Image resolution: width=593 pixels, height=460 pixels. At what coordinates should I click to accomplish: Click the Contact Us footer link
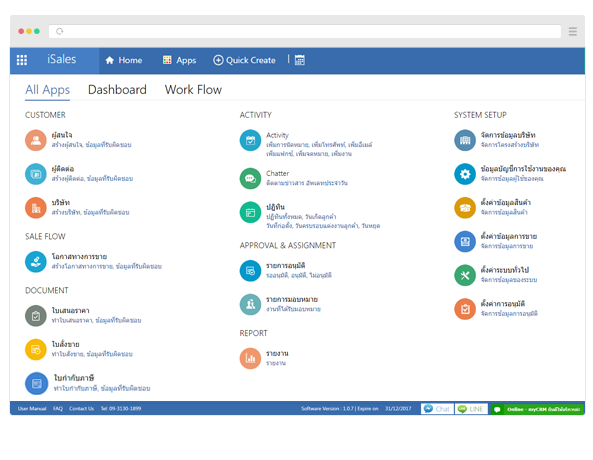pos(81,409)
